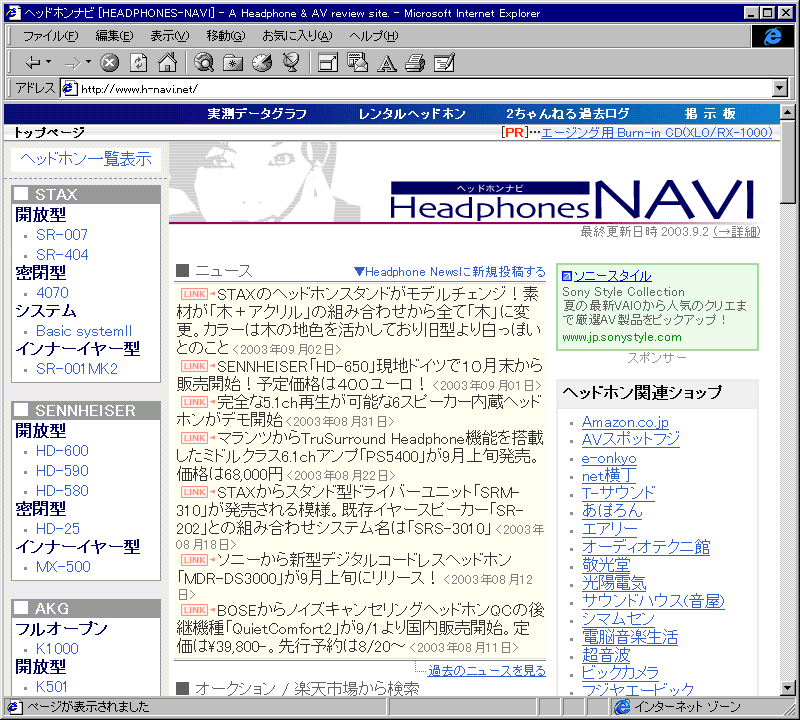Open the Basic systemII sidebar link
This screenshot has height=720, width=800.
[x=84, y=331]
